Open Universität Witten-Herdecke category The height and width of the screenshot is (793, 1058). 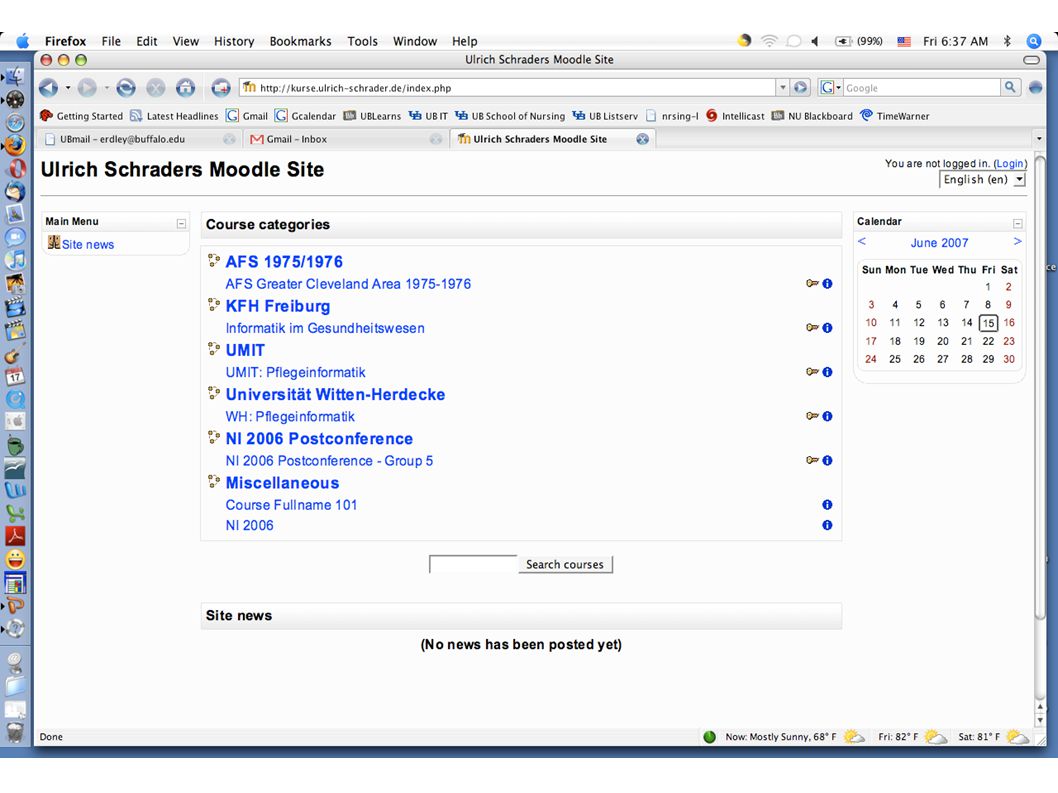(335, 395)
